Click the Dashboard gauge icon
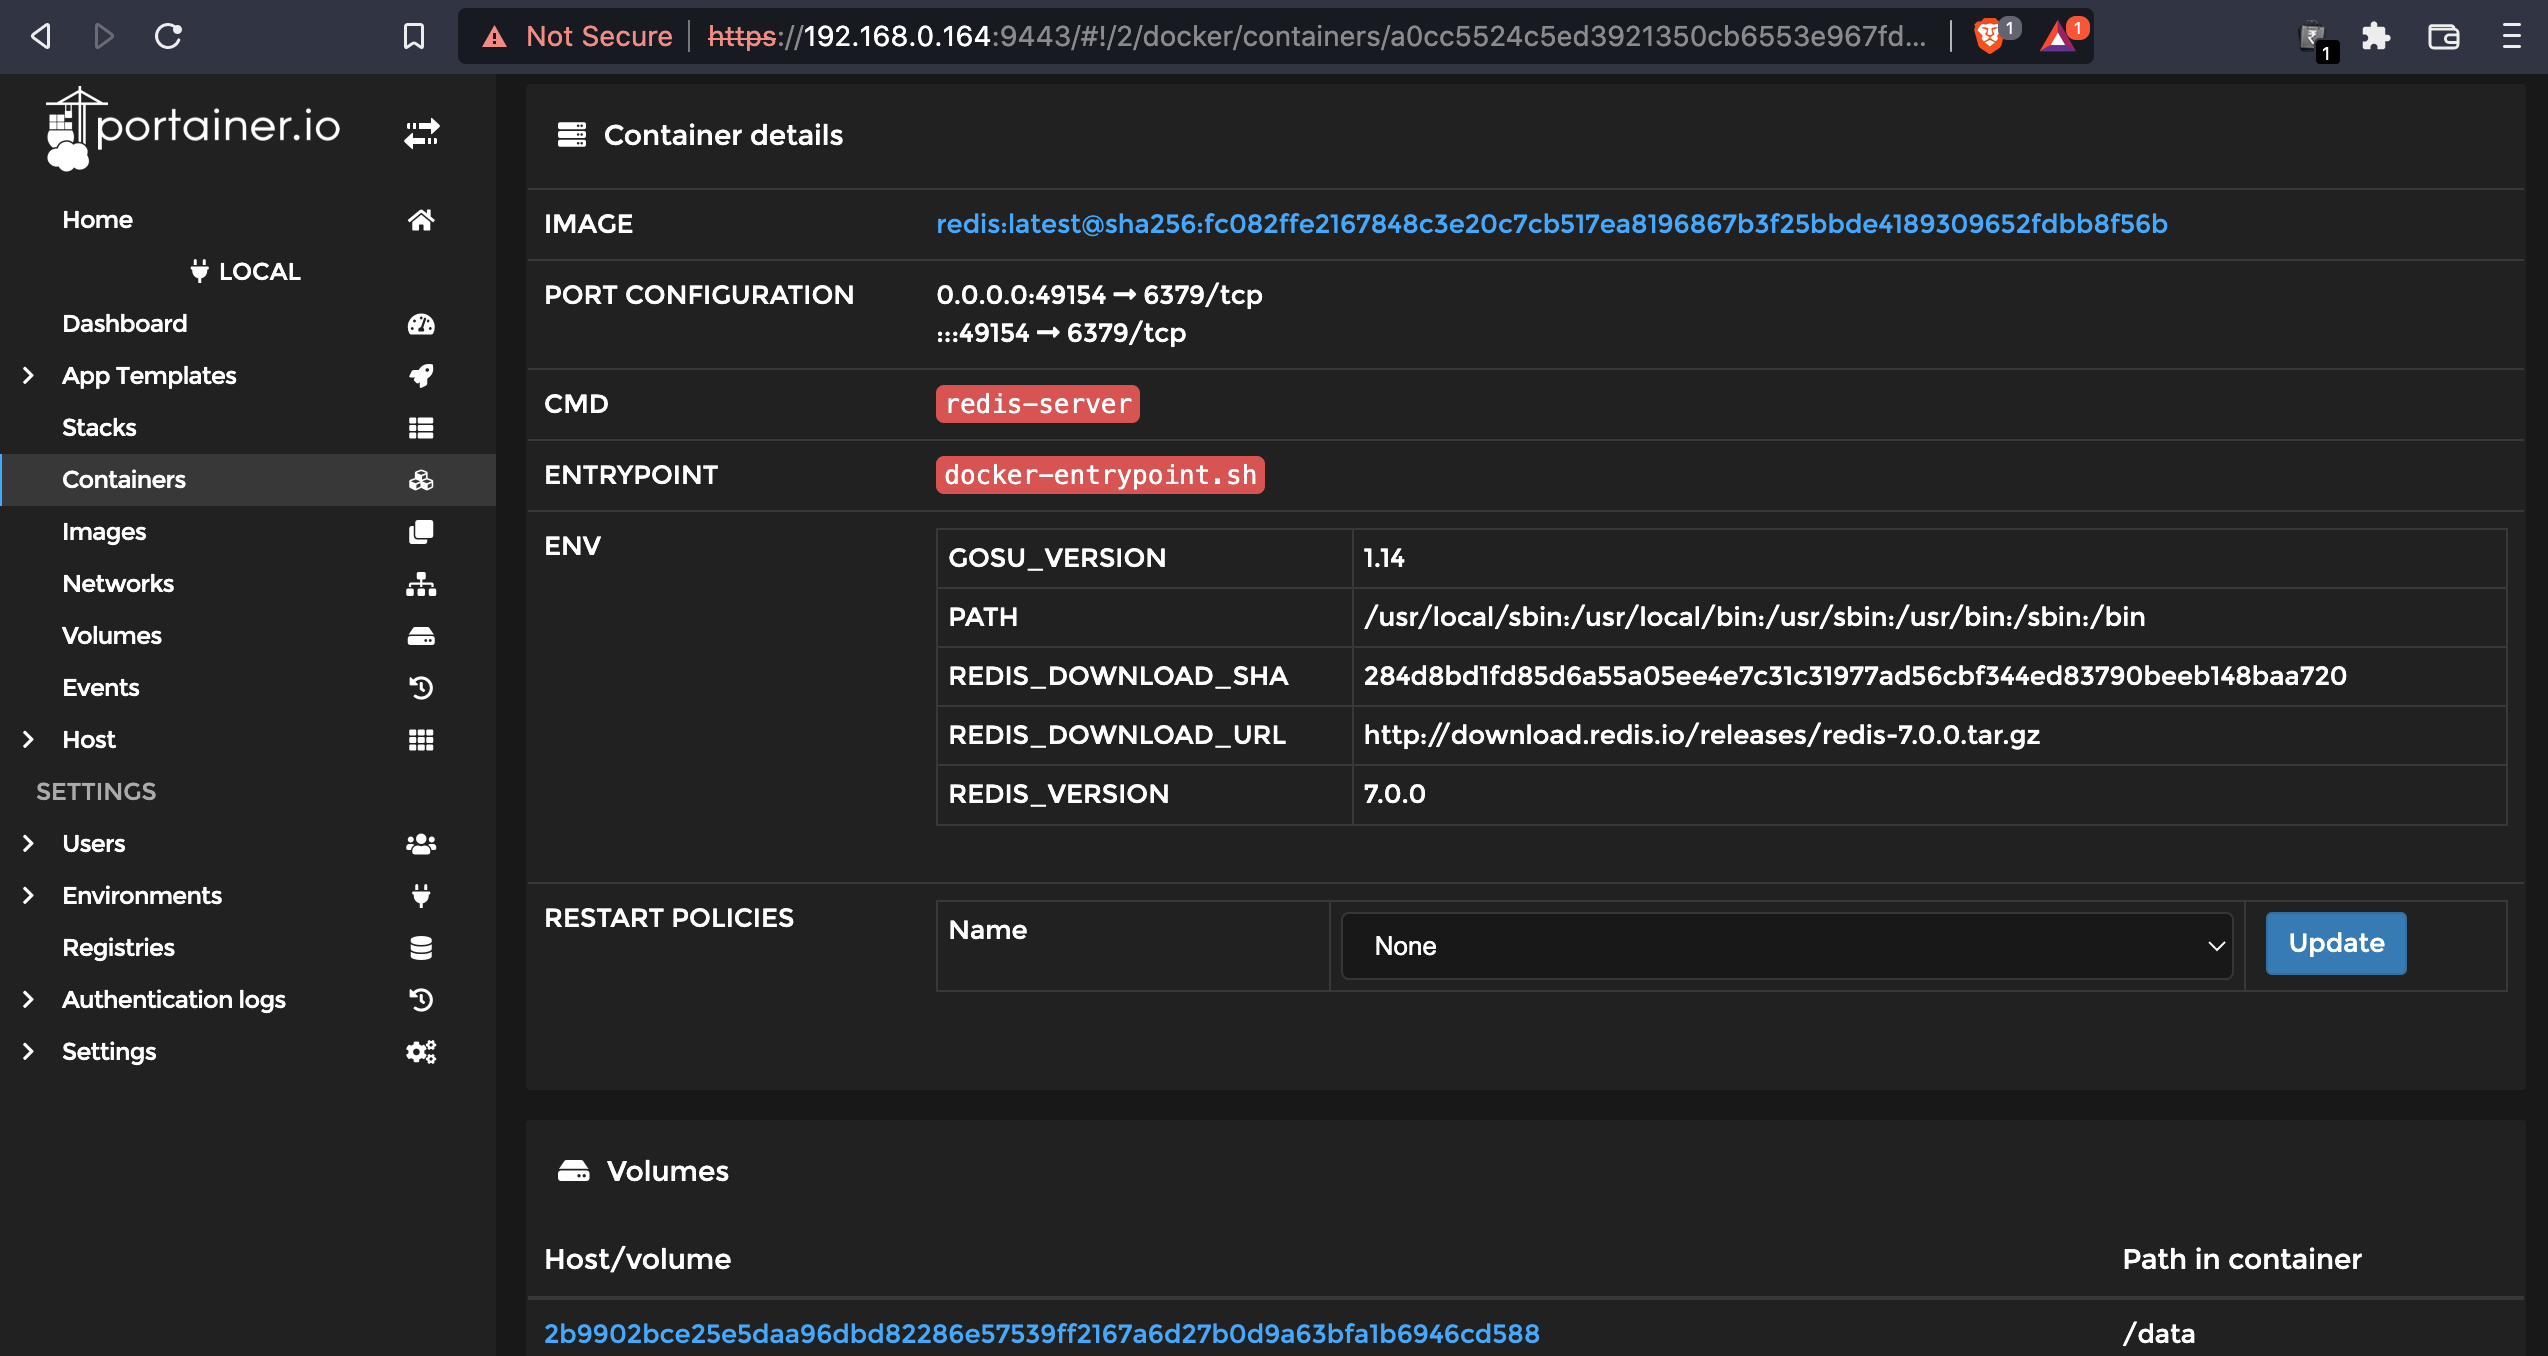 [x=422, y=324]
